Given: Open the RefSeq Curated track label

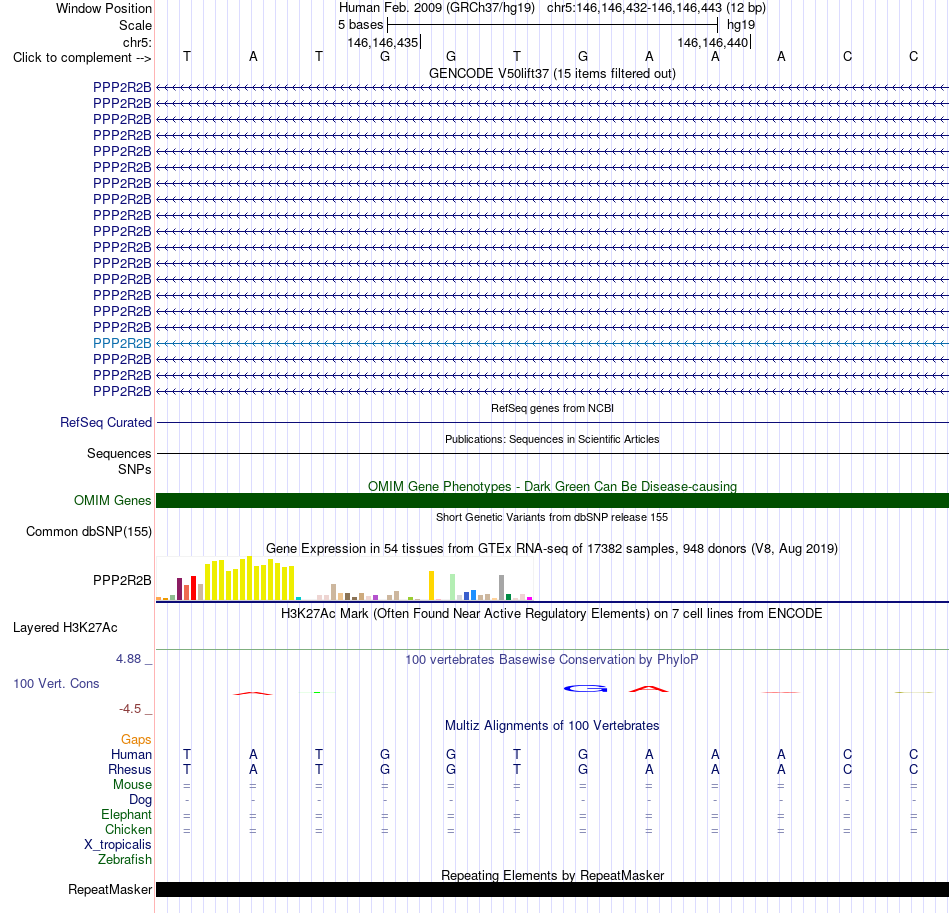Looking at the screenshot, I should pos(105,422).
